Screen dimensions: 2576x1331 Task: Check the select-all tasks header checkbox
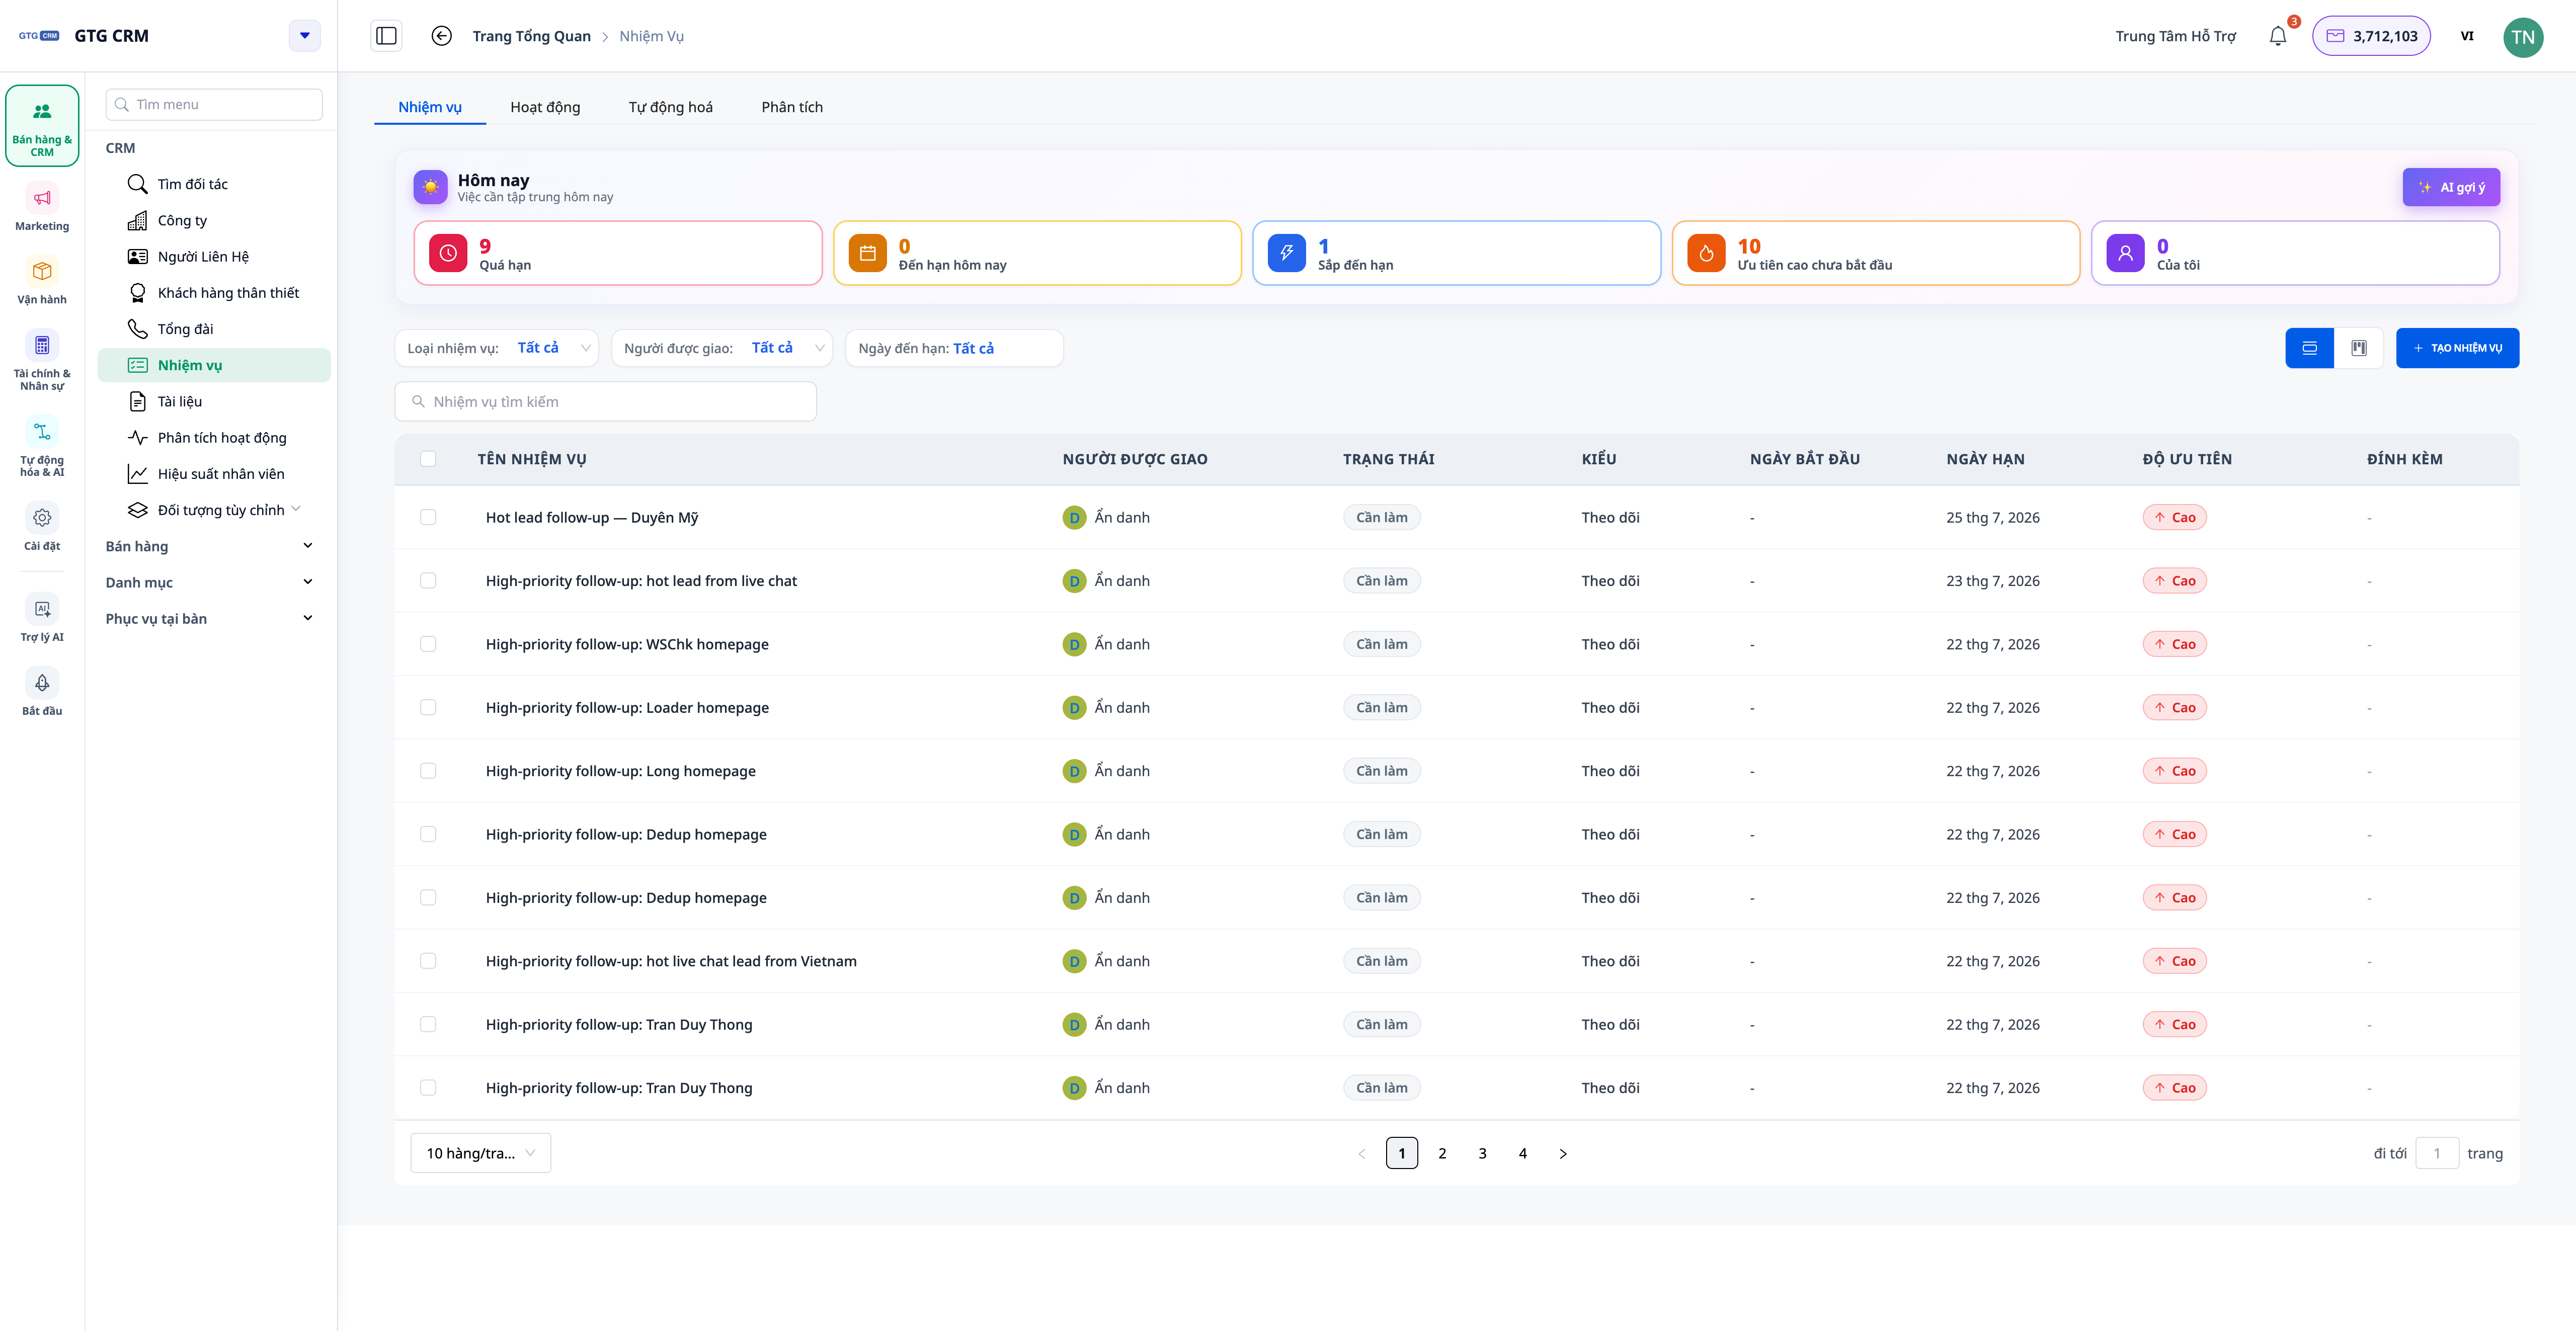coord(428,459)
